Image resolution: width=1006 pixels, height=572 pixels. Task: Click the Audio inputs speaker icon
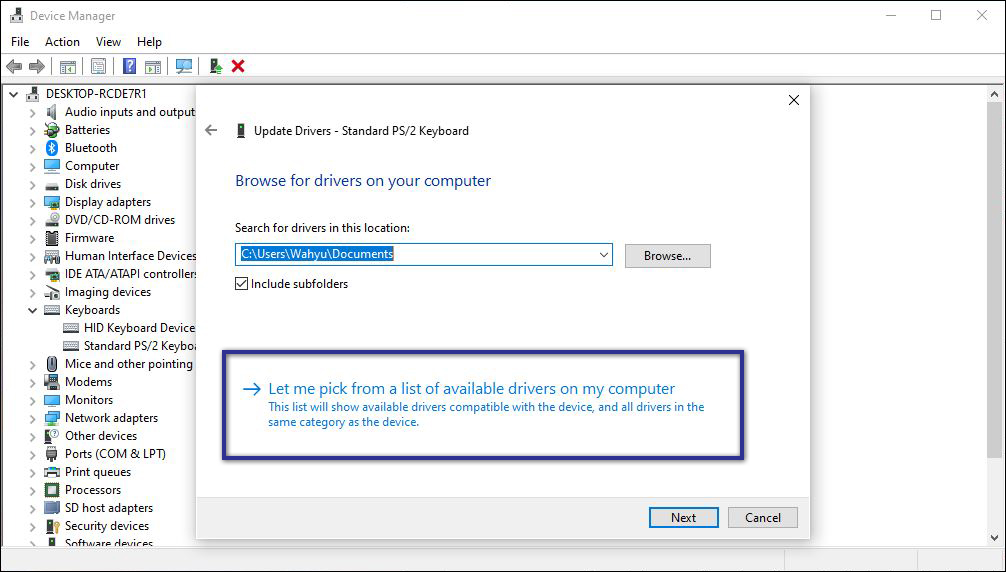point(52,112)
